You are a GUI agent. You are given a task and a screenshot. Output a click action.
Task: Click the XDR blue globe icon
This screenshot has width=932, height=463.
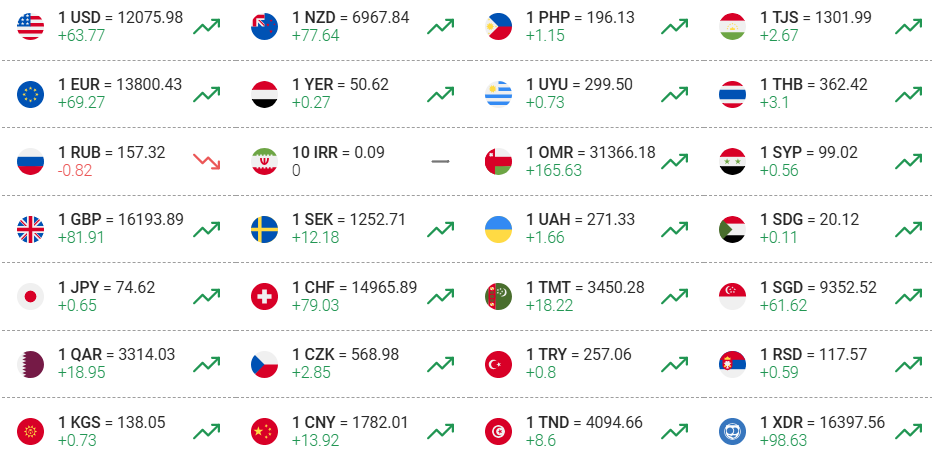(732, 431)
